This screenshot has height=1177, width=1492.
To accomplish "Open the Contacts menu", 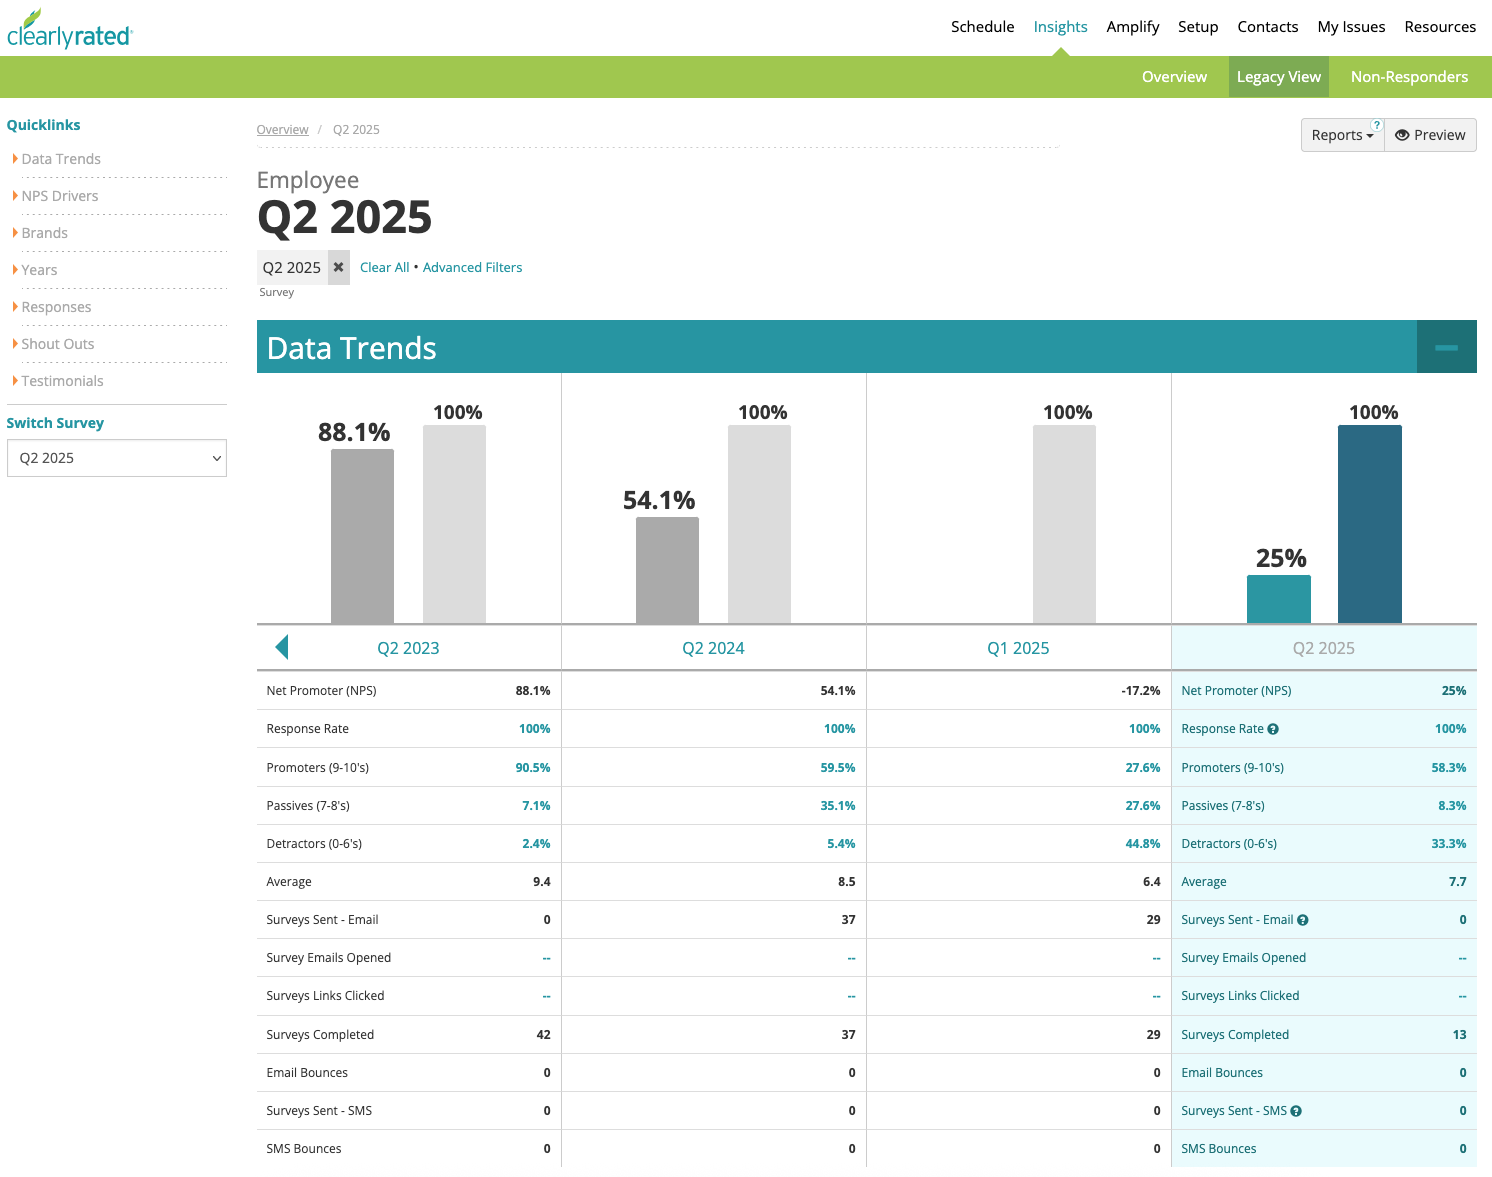I will [1268, 27].
